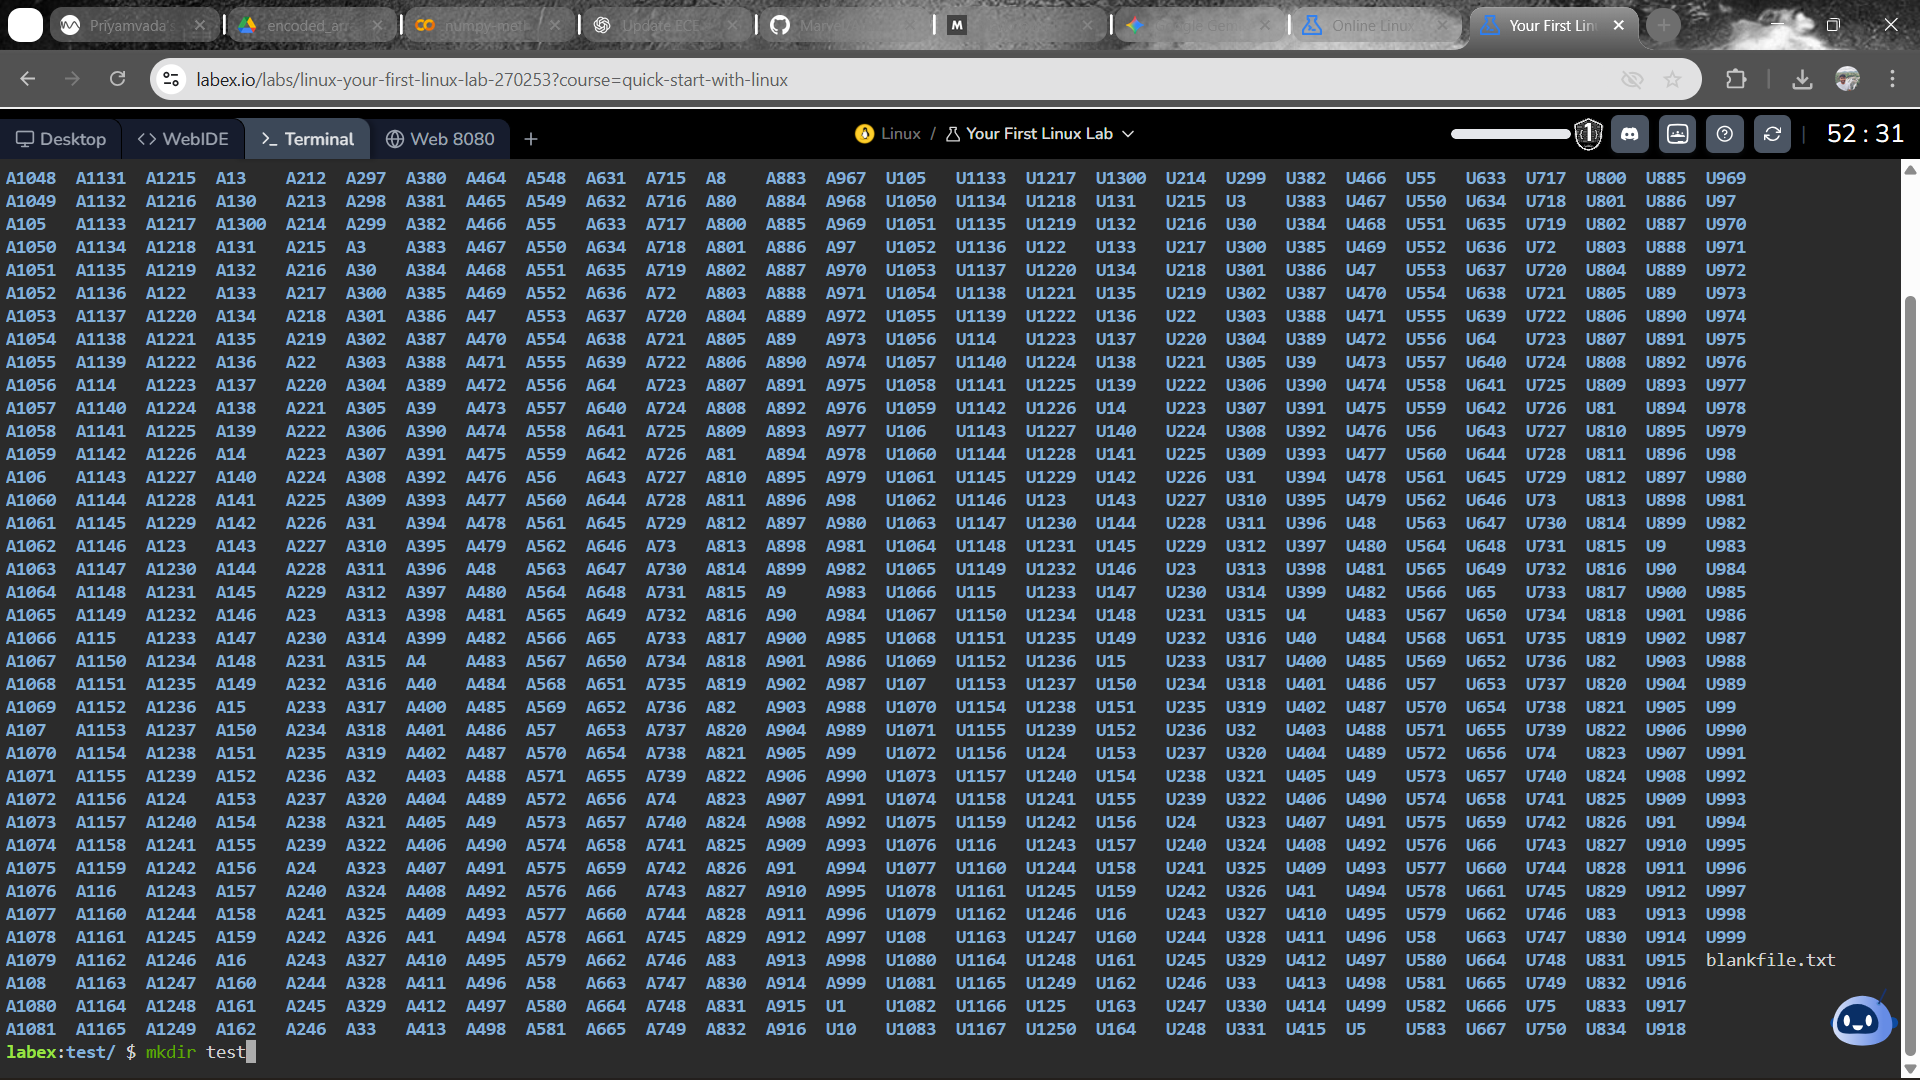Open the classroom presentation icon

point(1678,134)
